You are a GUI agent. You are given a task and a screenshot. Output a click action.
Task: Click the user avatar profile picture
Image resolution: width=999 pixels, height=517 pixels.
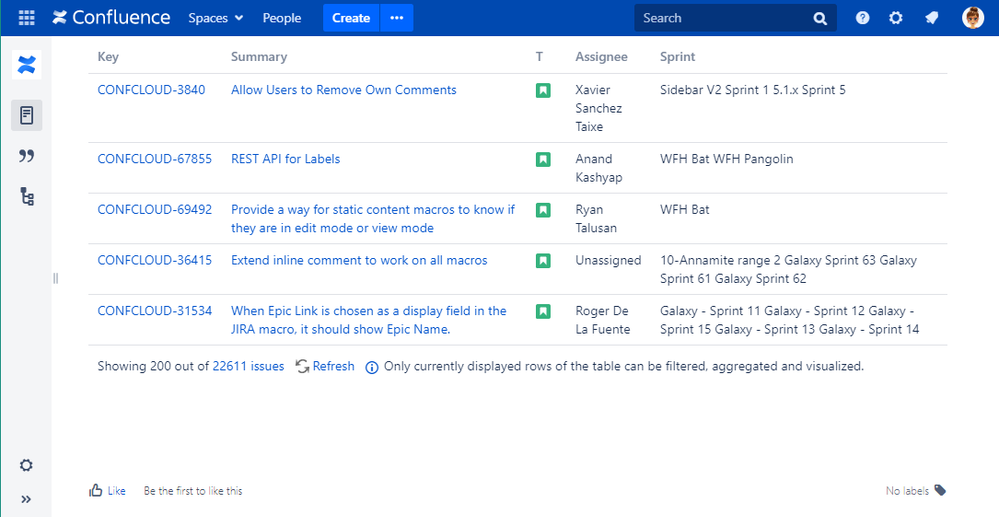tap(972, 18)
